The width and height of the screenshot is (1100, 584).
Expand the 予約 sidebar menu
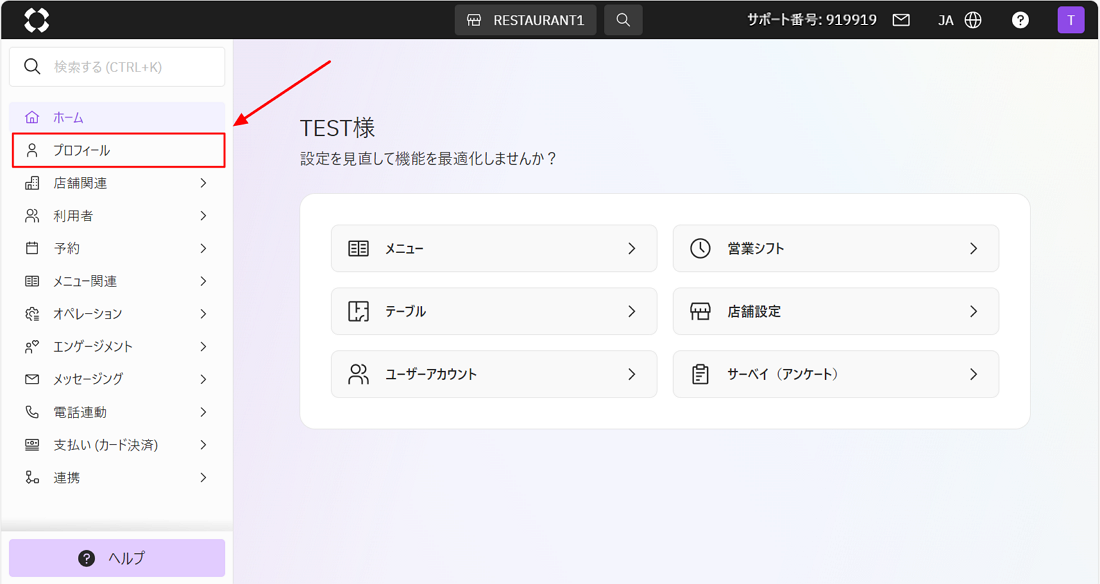[x=117, y=248]
